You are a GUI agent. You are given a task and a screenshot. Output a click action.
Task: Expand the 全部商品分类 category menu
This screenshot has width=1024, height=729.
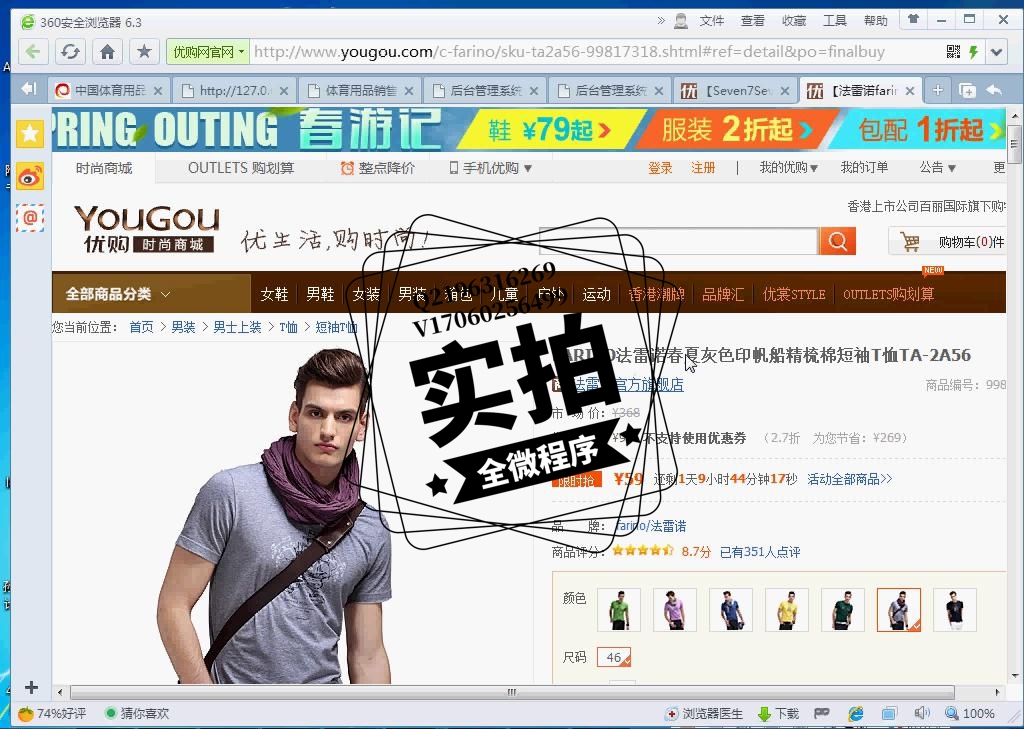152,293
